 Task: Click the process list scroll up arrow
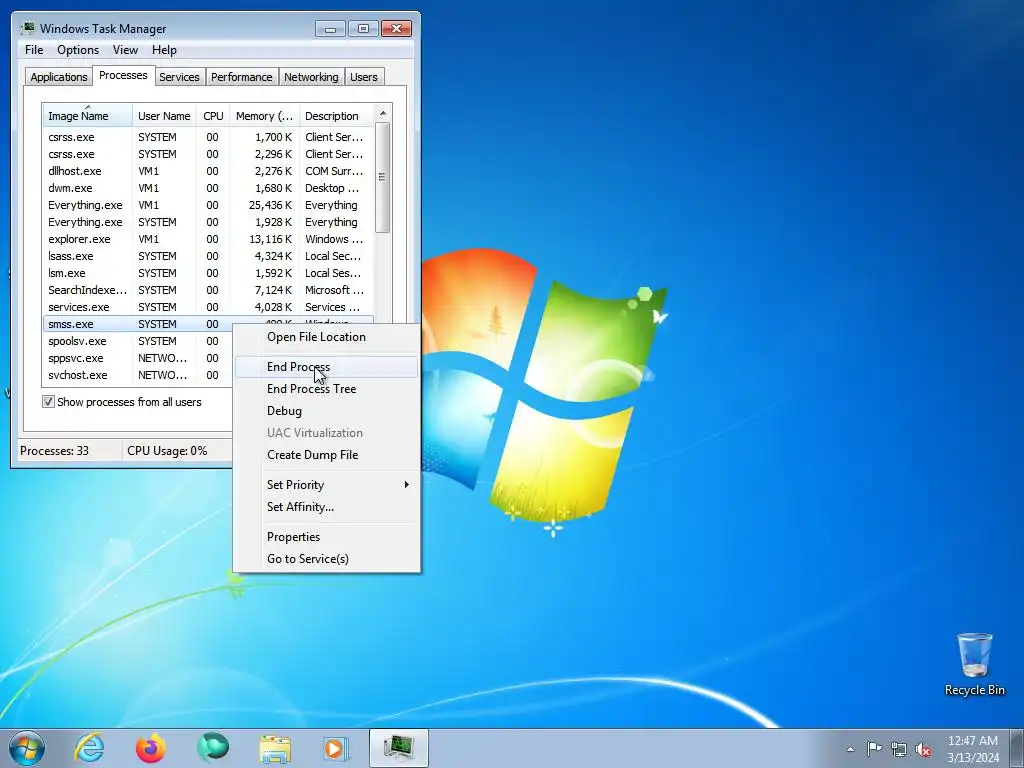383,113
